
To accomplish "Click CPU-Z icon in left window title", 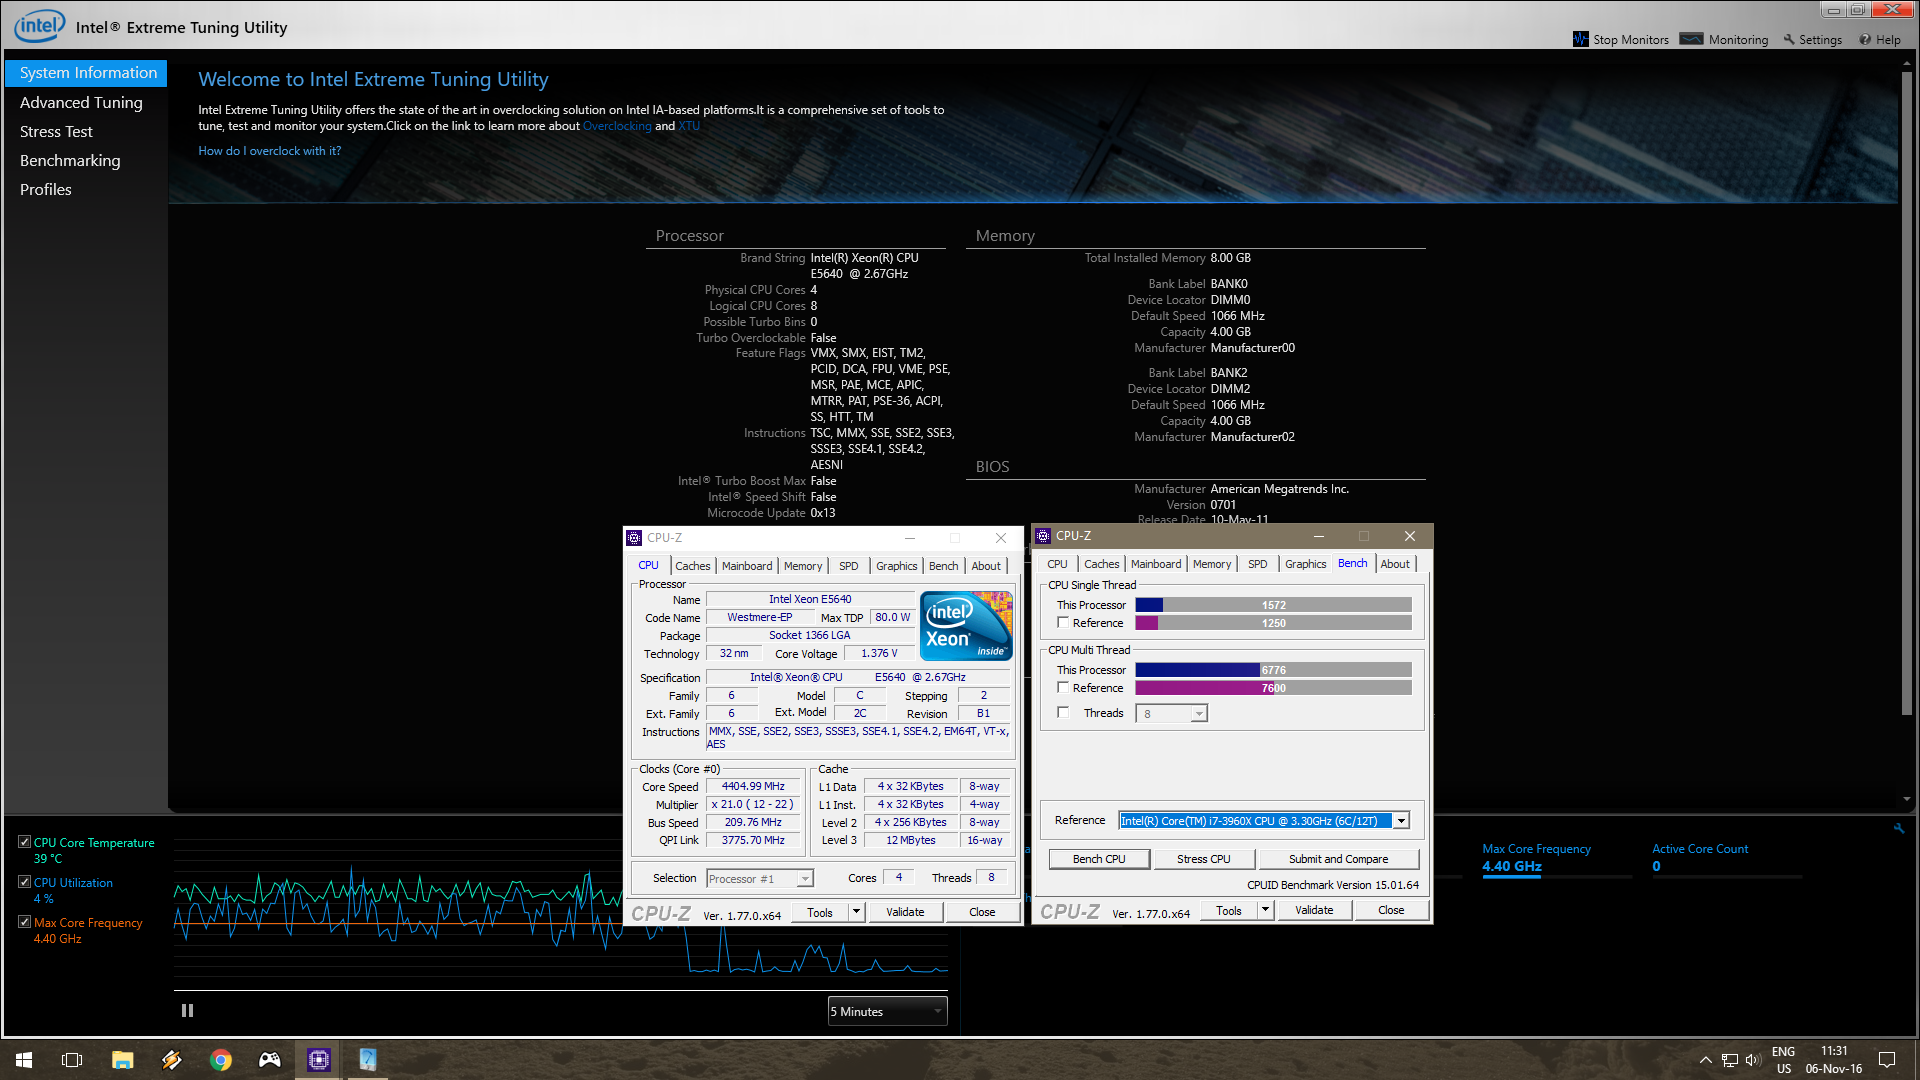I will 634,538.
